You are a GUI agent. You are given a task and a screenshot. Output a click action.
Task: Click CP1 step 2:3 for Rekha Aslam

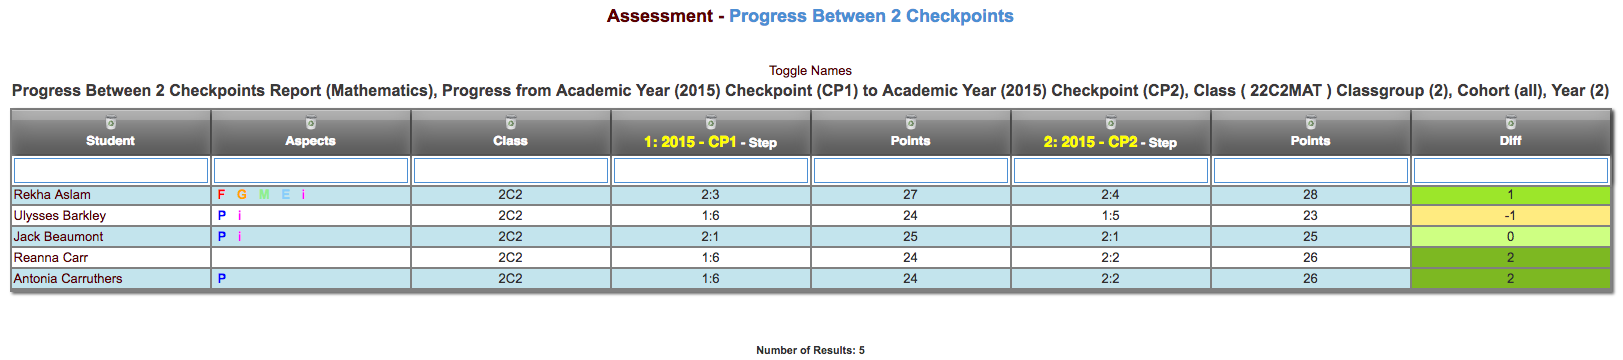711,195
